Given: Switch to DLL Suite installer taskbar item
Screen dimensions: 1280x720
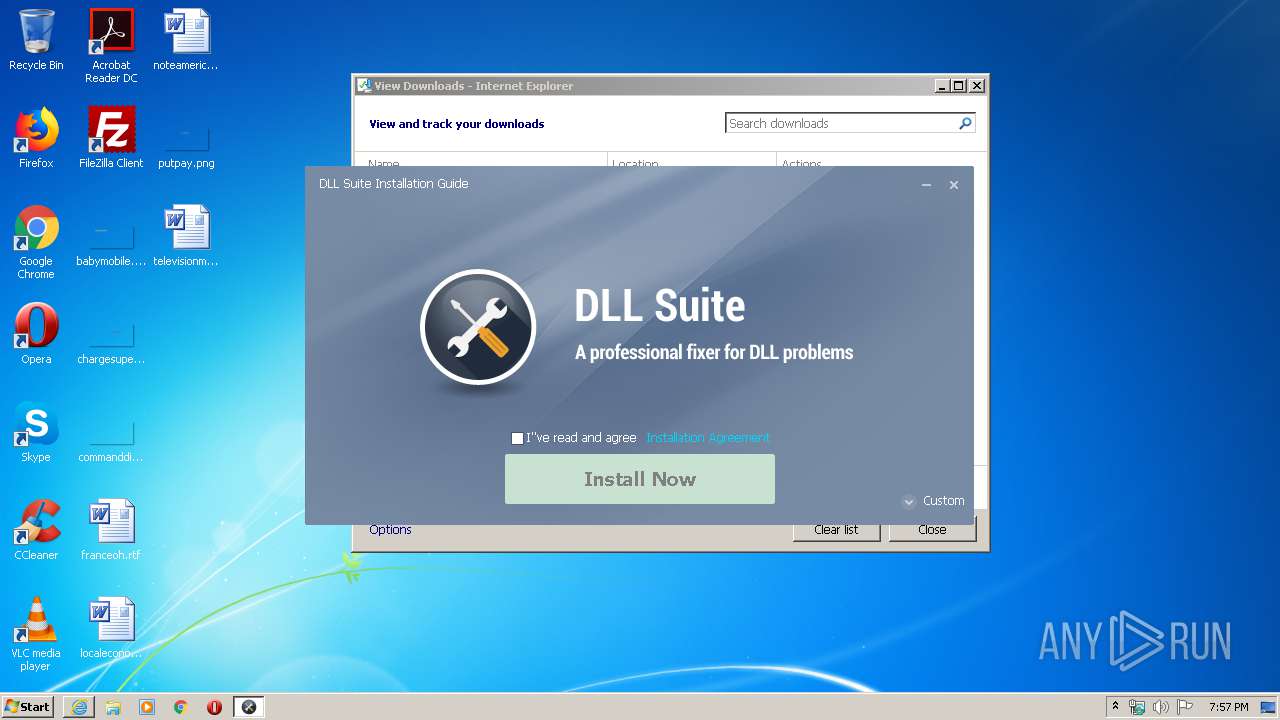Looking at the screenshot, I should pos(249,707).
